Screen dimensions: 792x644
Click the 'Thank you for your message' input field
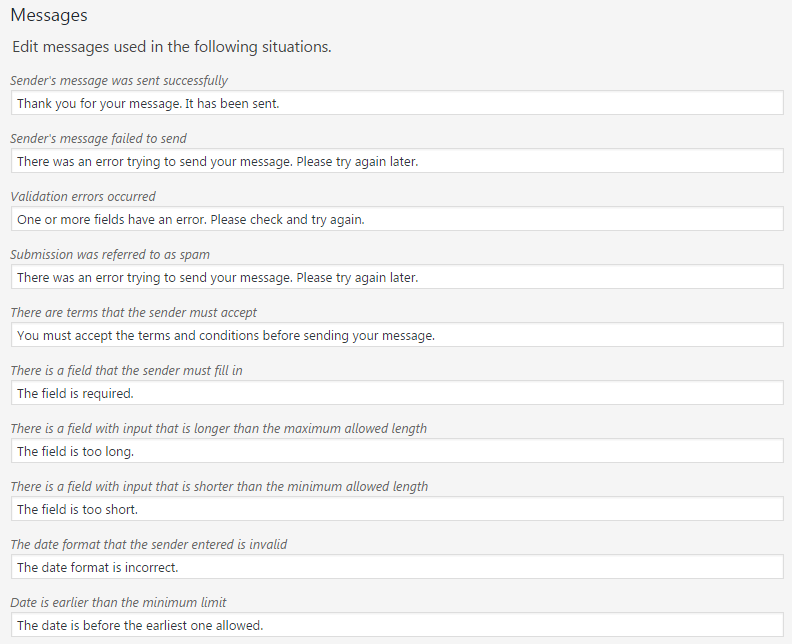click(x=396, y=103)
